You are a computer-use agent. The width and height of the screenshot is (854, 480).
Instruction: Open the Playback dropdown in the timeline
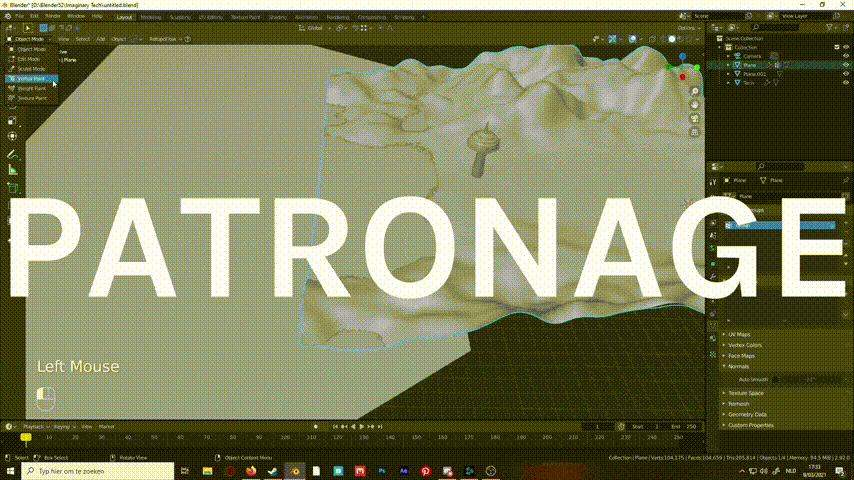click(x=35, y=427)
